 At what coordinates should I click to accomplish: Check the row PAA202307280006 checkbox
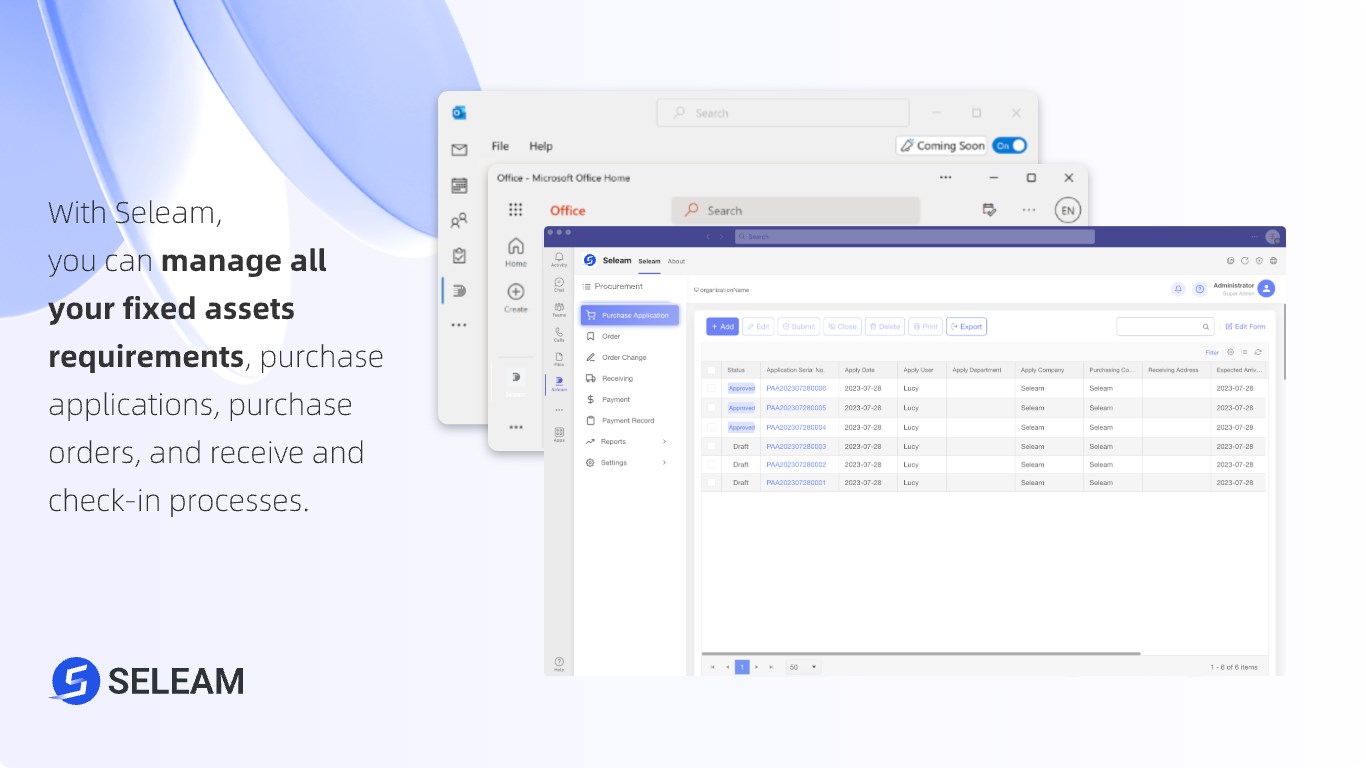[x=711, y=388]
